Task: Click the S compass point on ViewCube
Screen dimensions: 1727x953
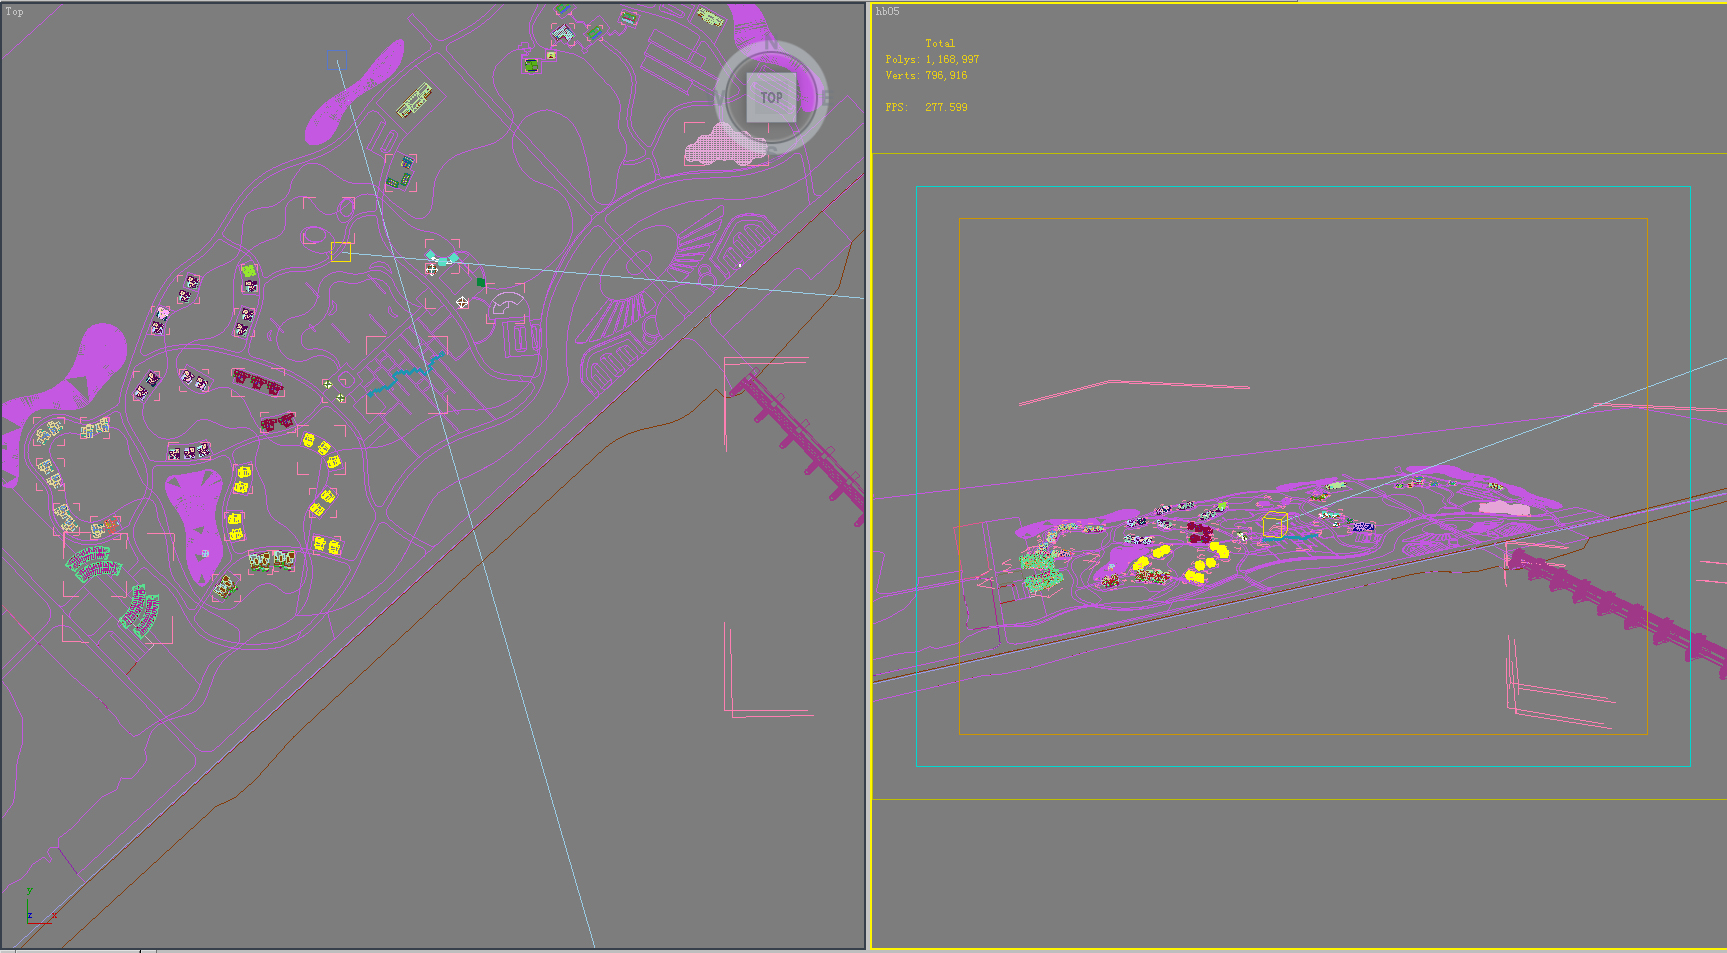Action: click(x=772, y=150)
